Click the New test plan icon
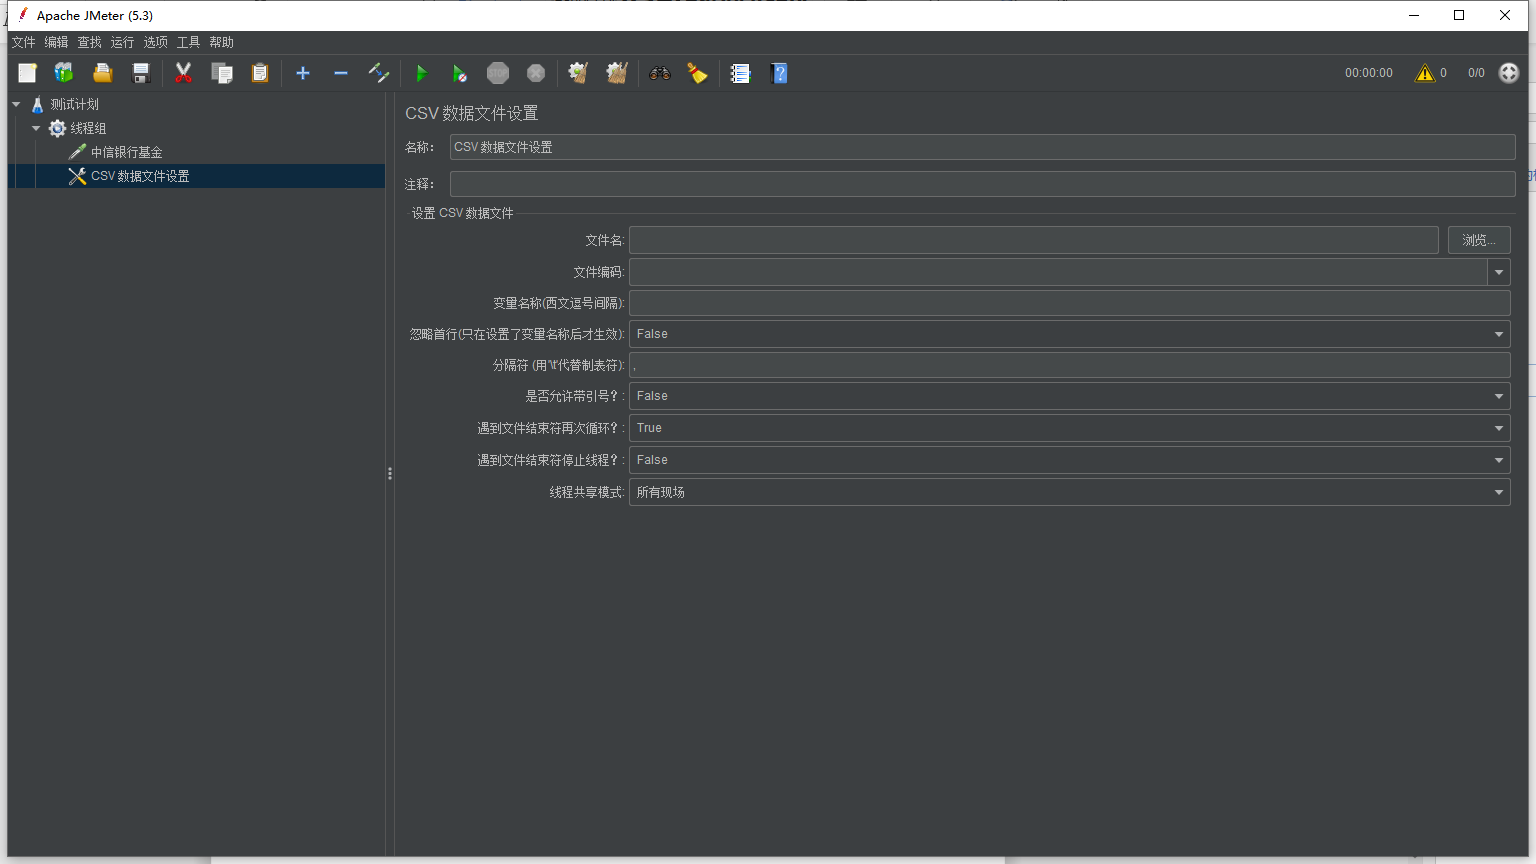The height and width of the screenshot is (864, 1536). 27,73
